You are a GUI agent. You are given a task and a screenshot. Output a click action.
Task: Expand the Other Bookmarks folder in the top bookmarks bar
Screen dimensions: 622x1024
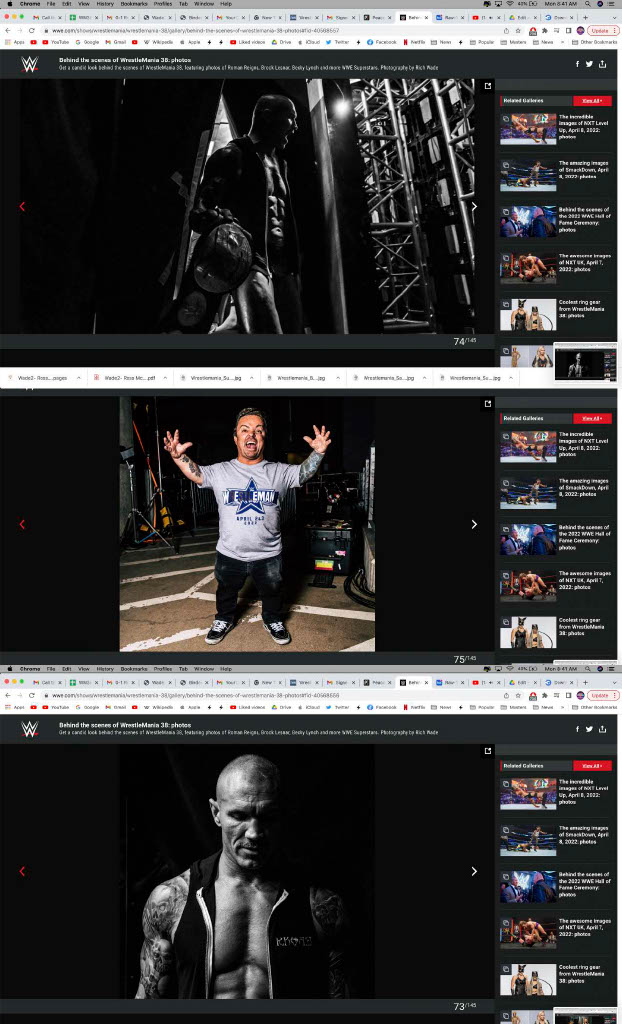(x=595, y=43)
